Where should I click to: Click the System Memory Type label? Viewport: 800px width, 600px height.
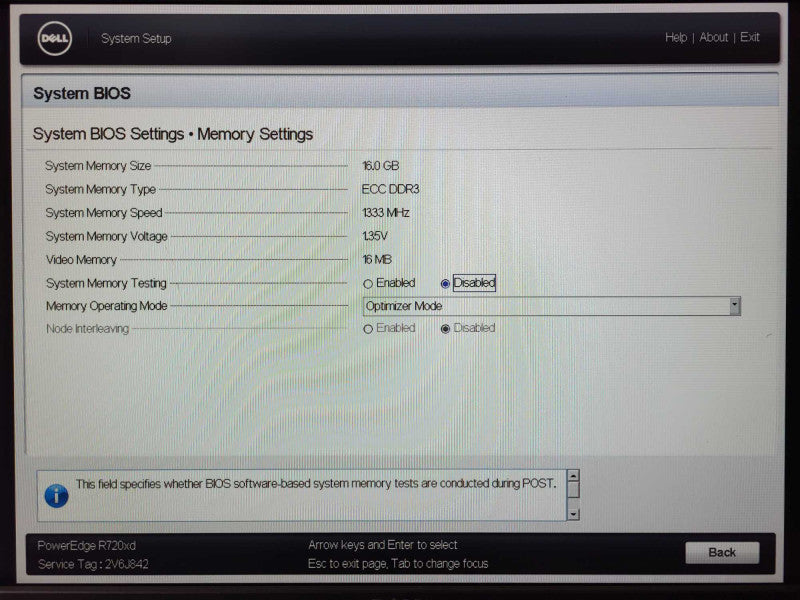click(101, 189)
